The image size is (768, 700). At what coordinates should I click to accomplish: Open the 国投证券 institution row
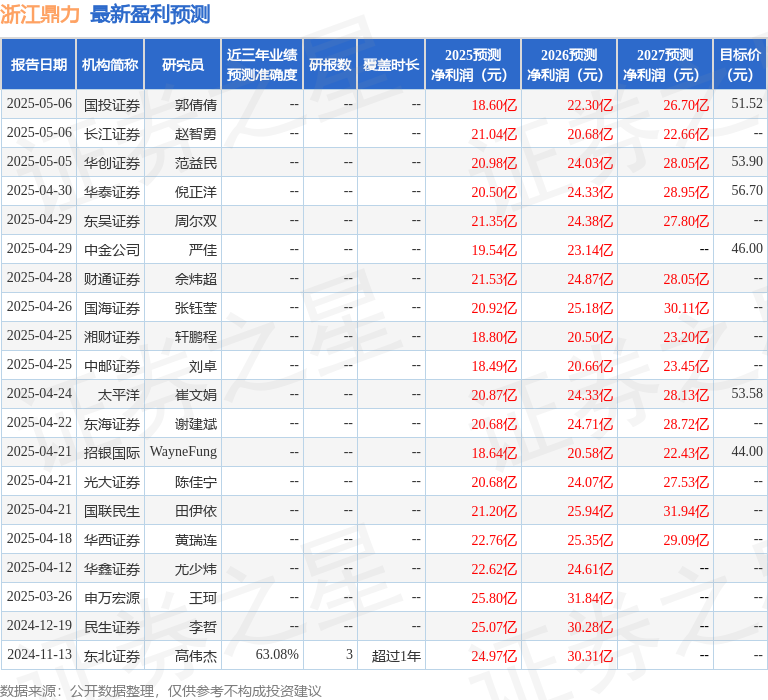112,104
